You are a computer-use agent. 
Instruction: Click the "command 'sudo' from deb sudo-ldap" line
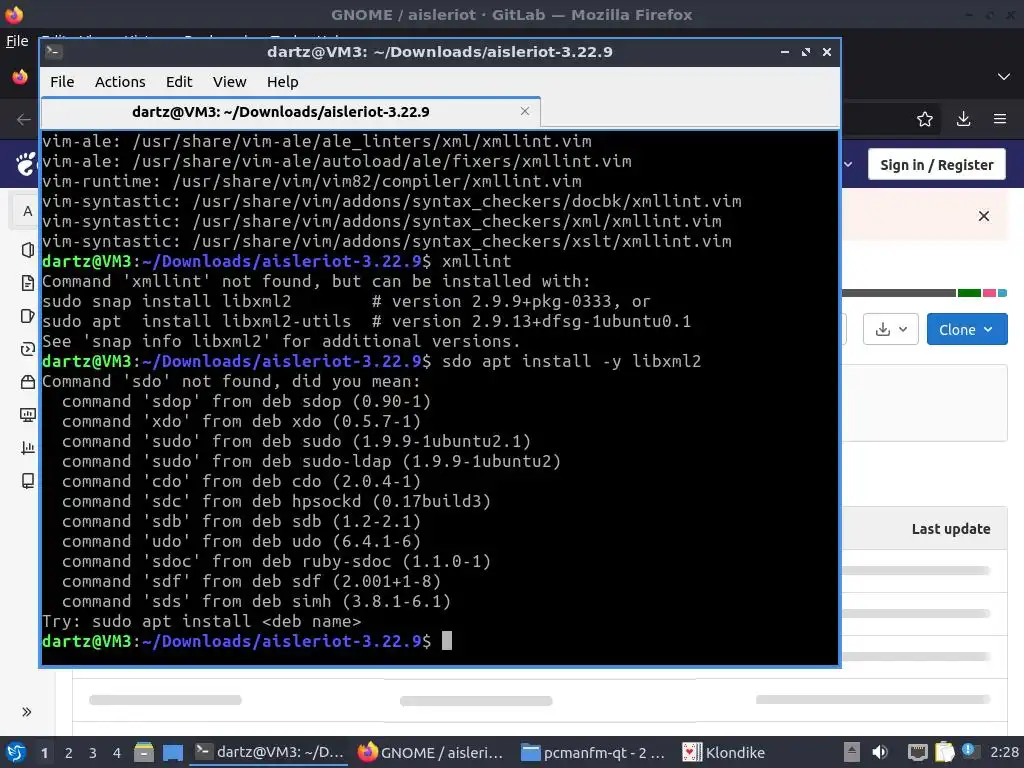[x=312, y=461]
